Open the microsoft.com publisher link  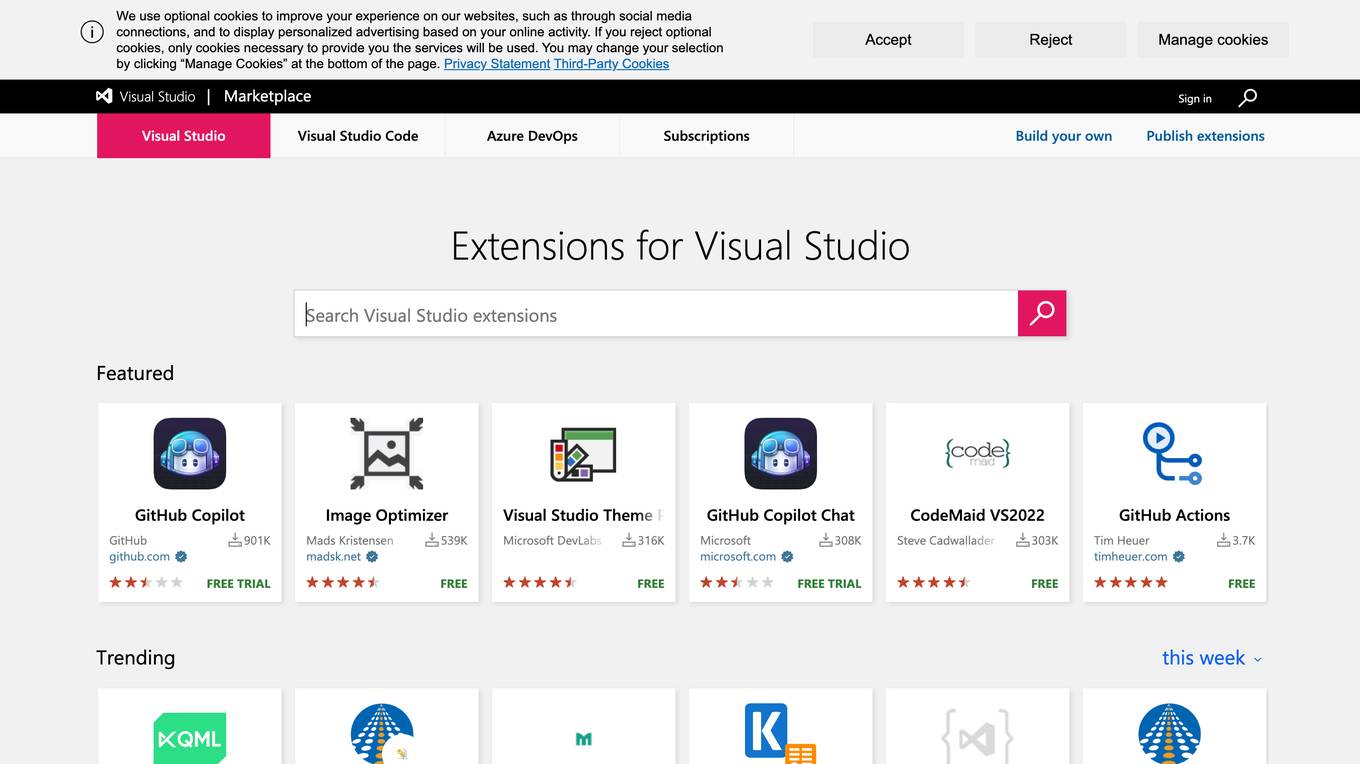(738, 557)
